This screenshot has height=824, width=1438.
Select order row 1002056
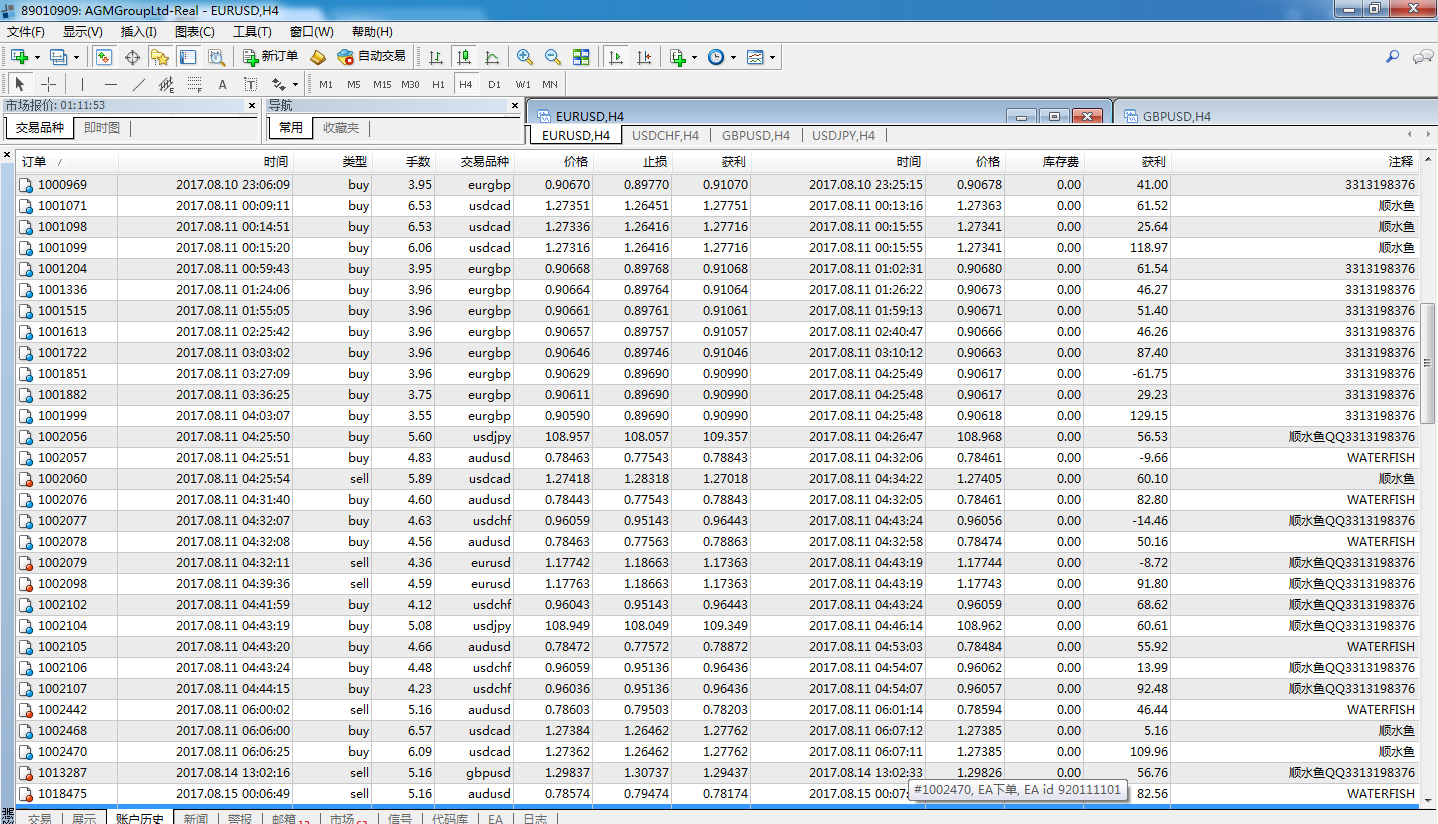click(718, 436)
